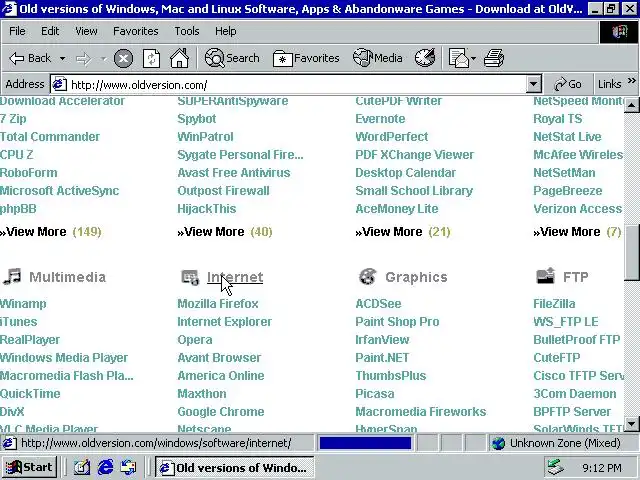Click the Back arrow button
The height and width of the screenshot is (480, 640).
[x=30, y=58]
